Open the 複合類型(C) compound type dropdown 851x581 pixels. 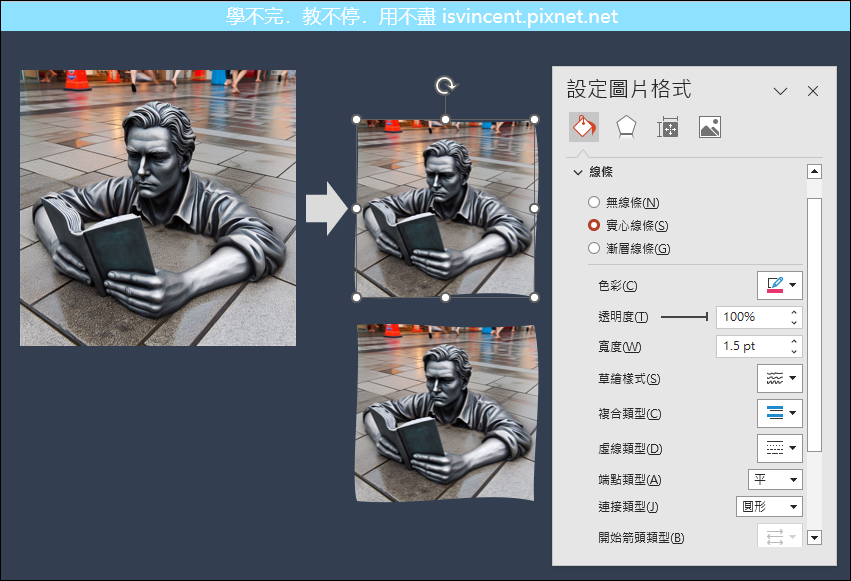tap(780, 413)
